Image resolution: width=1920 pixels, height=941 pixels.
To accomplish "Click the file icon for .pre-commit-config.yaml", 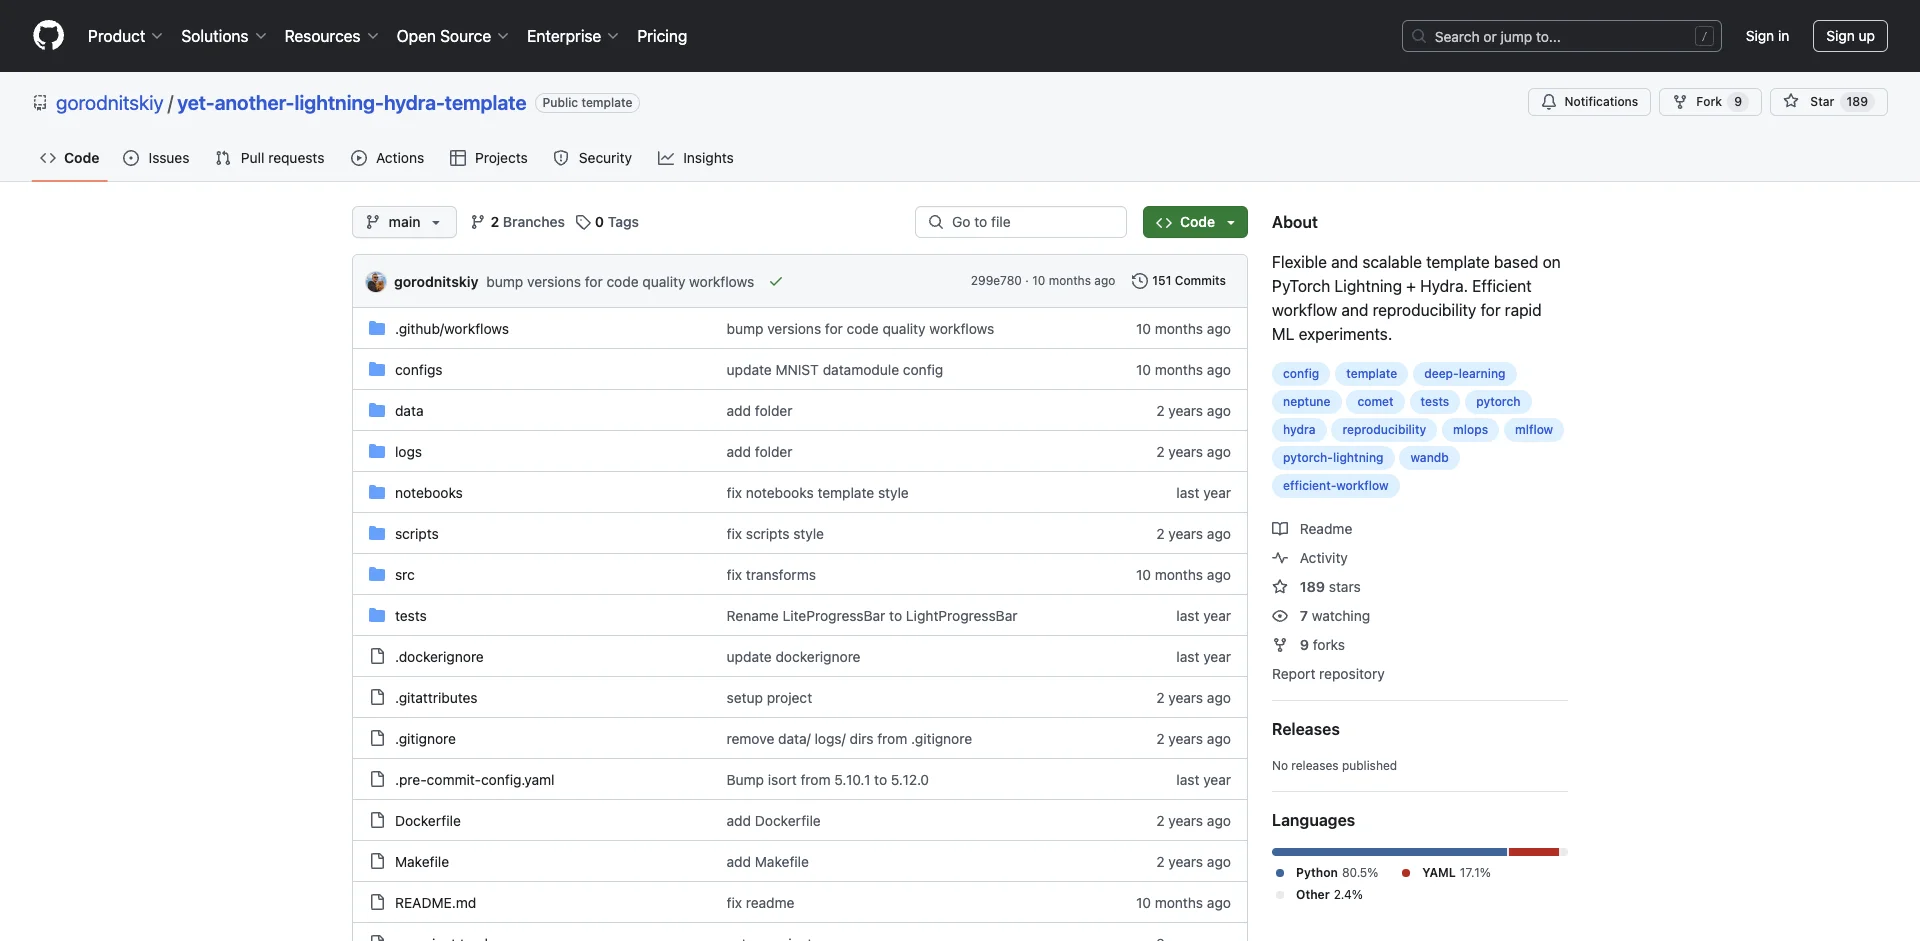I will point(377,780).
